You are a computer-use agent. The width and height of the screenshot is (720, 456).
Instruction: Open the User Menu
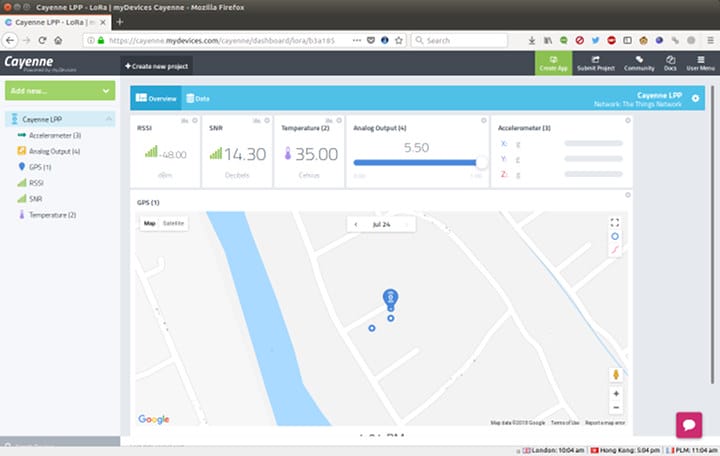(x=700, y=63)
